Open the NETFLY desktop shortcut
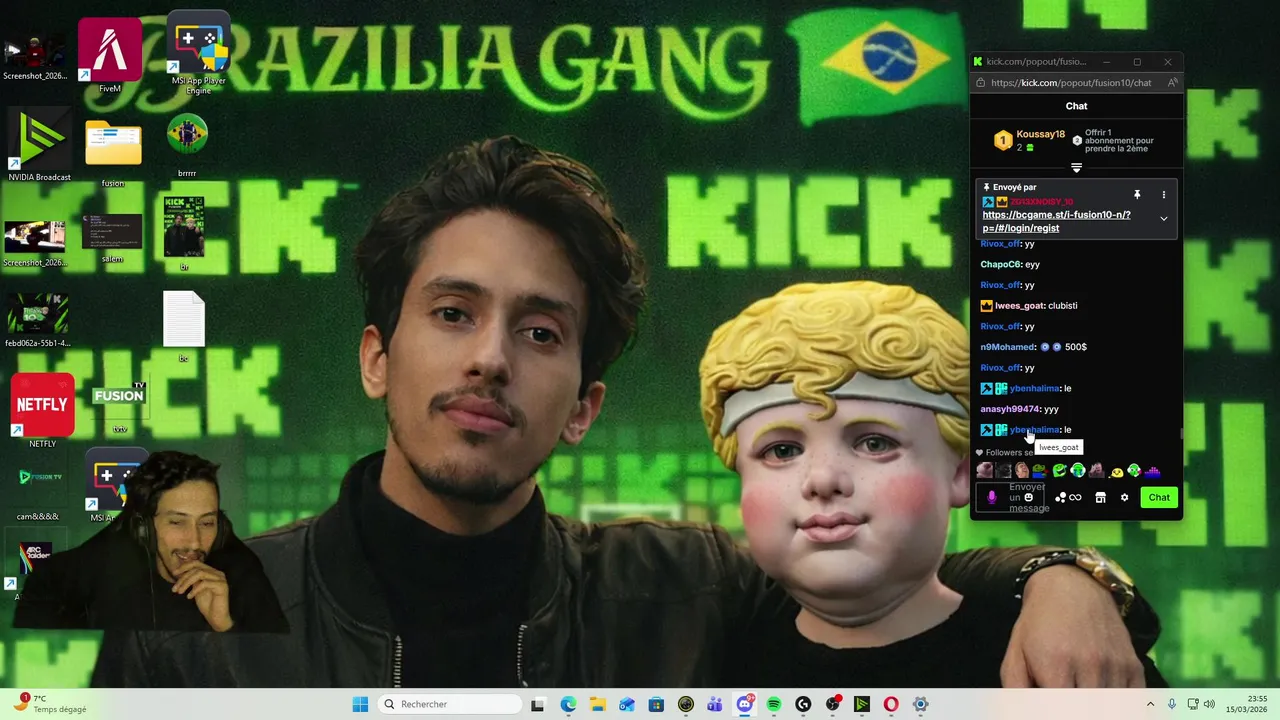This screenshot has width=1280, height=720. 42,410
